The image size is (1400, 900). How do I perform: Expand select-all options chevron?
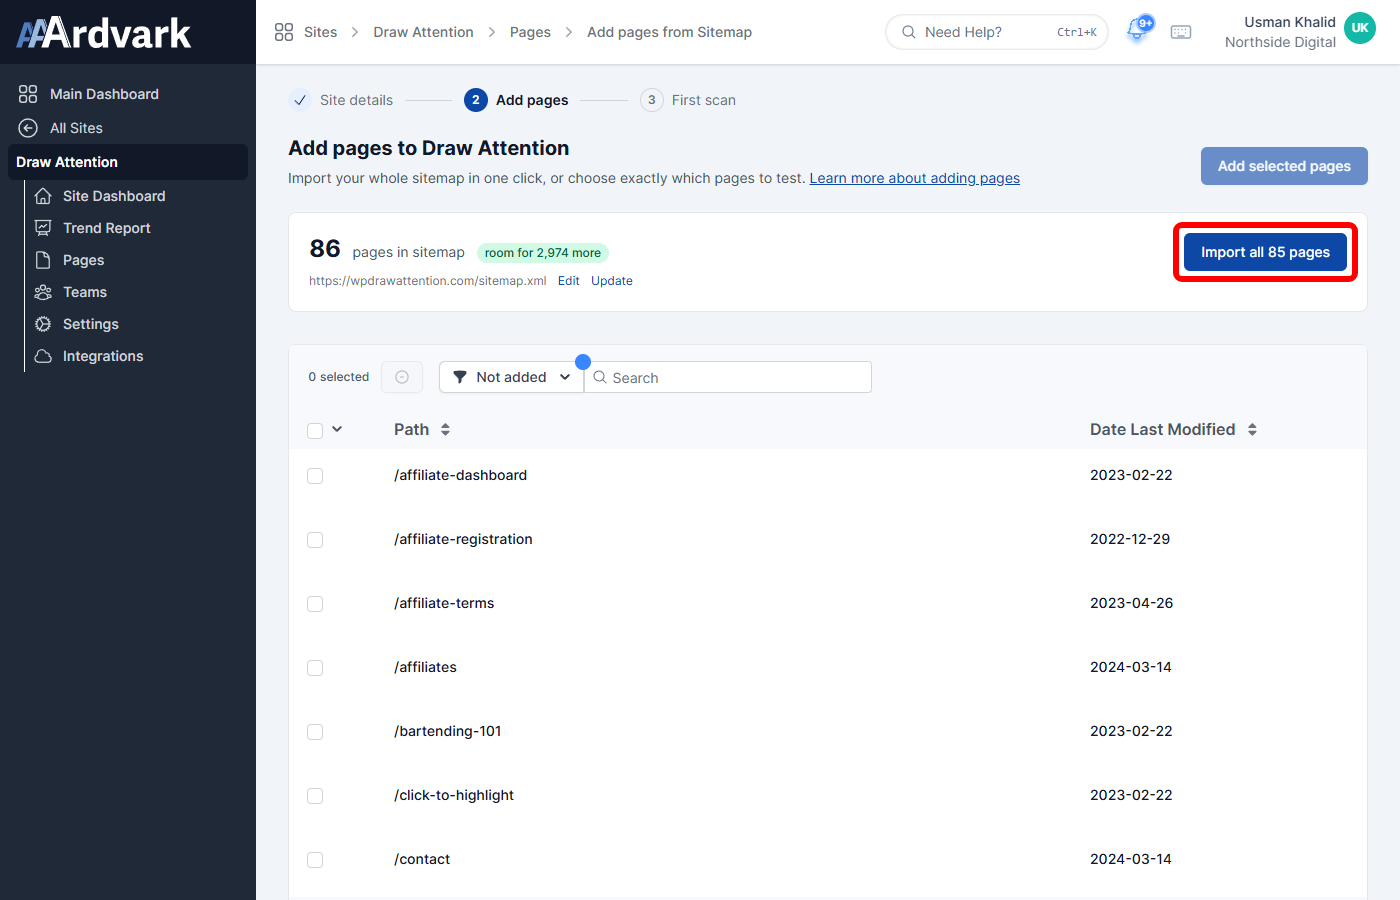click(x=337, y=429)
